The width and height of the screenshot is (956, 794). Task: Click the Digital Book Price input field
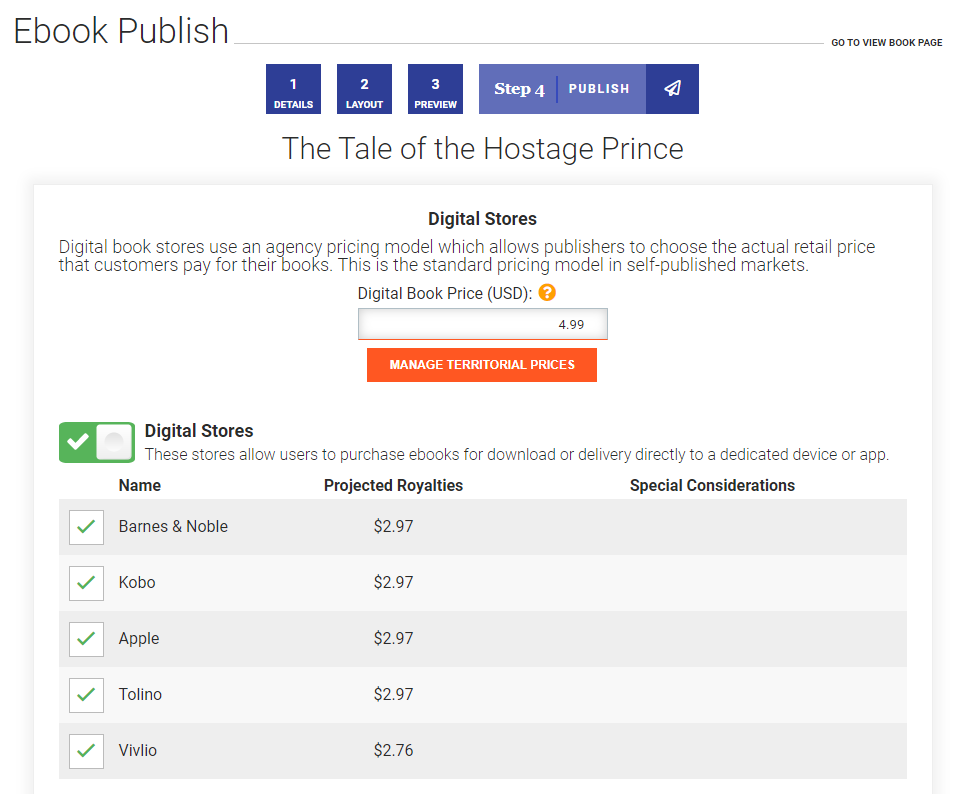(x=482, y=324)
